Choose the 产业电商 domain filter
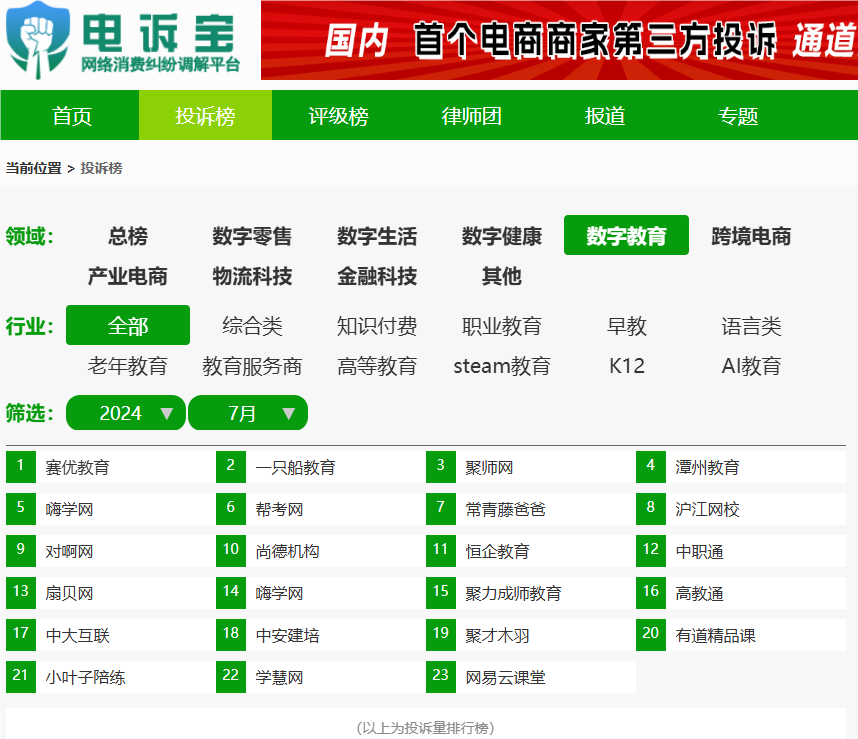 [128, 276]
